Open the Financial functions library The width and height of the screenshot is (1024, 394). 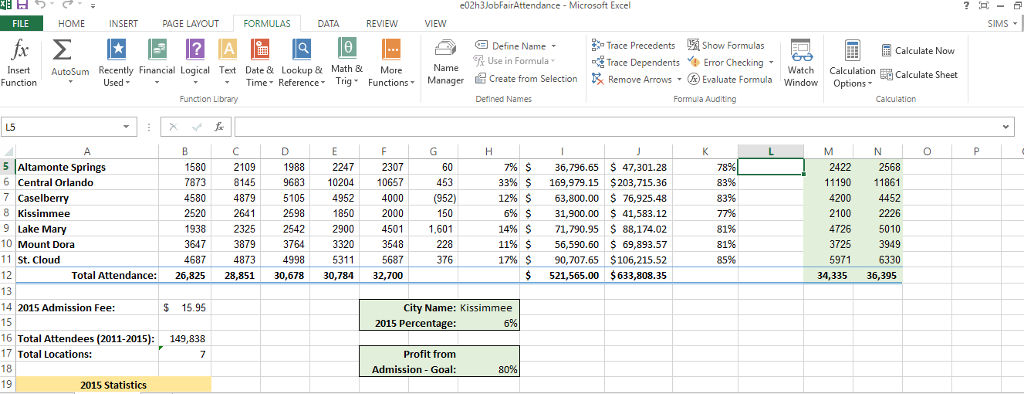click(x=157, y=63)
